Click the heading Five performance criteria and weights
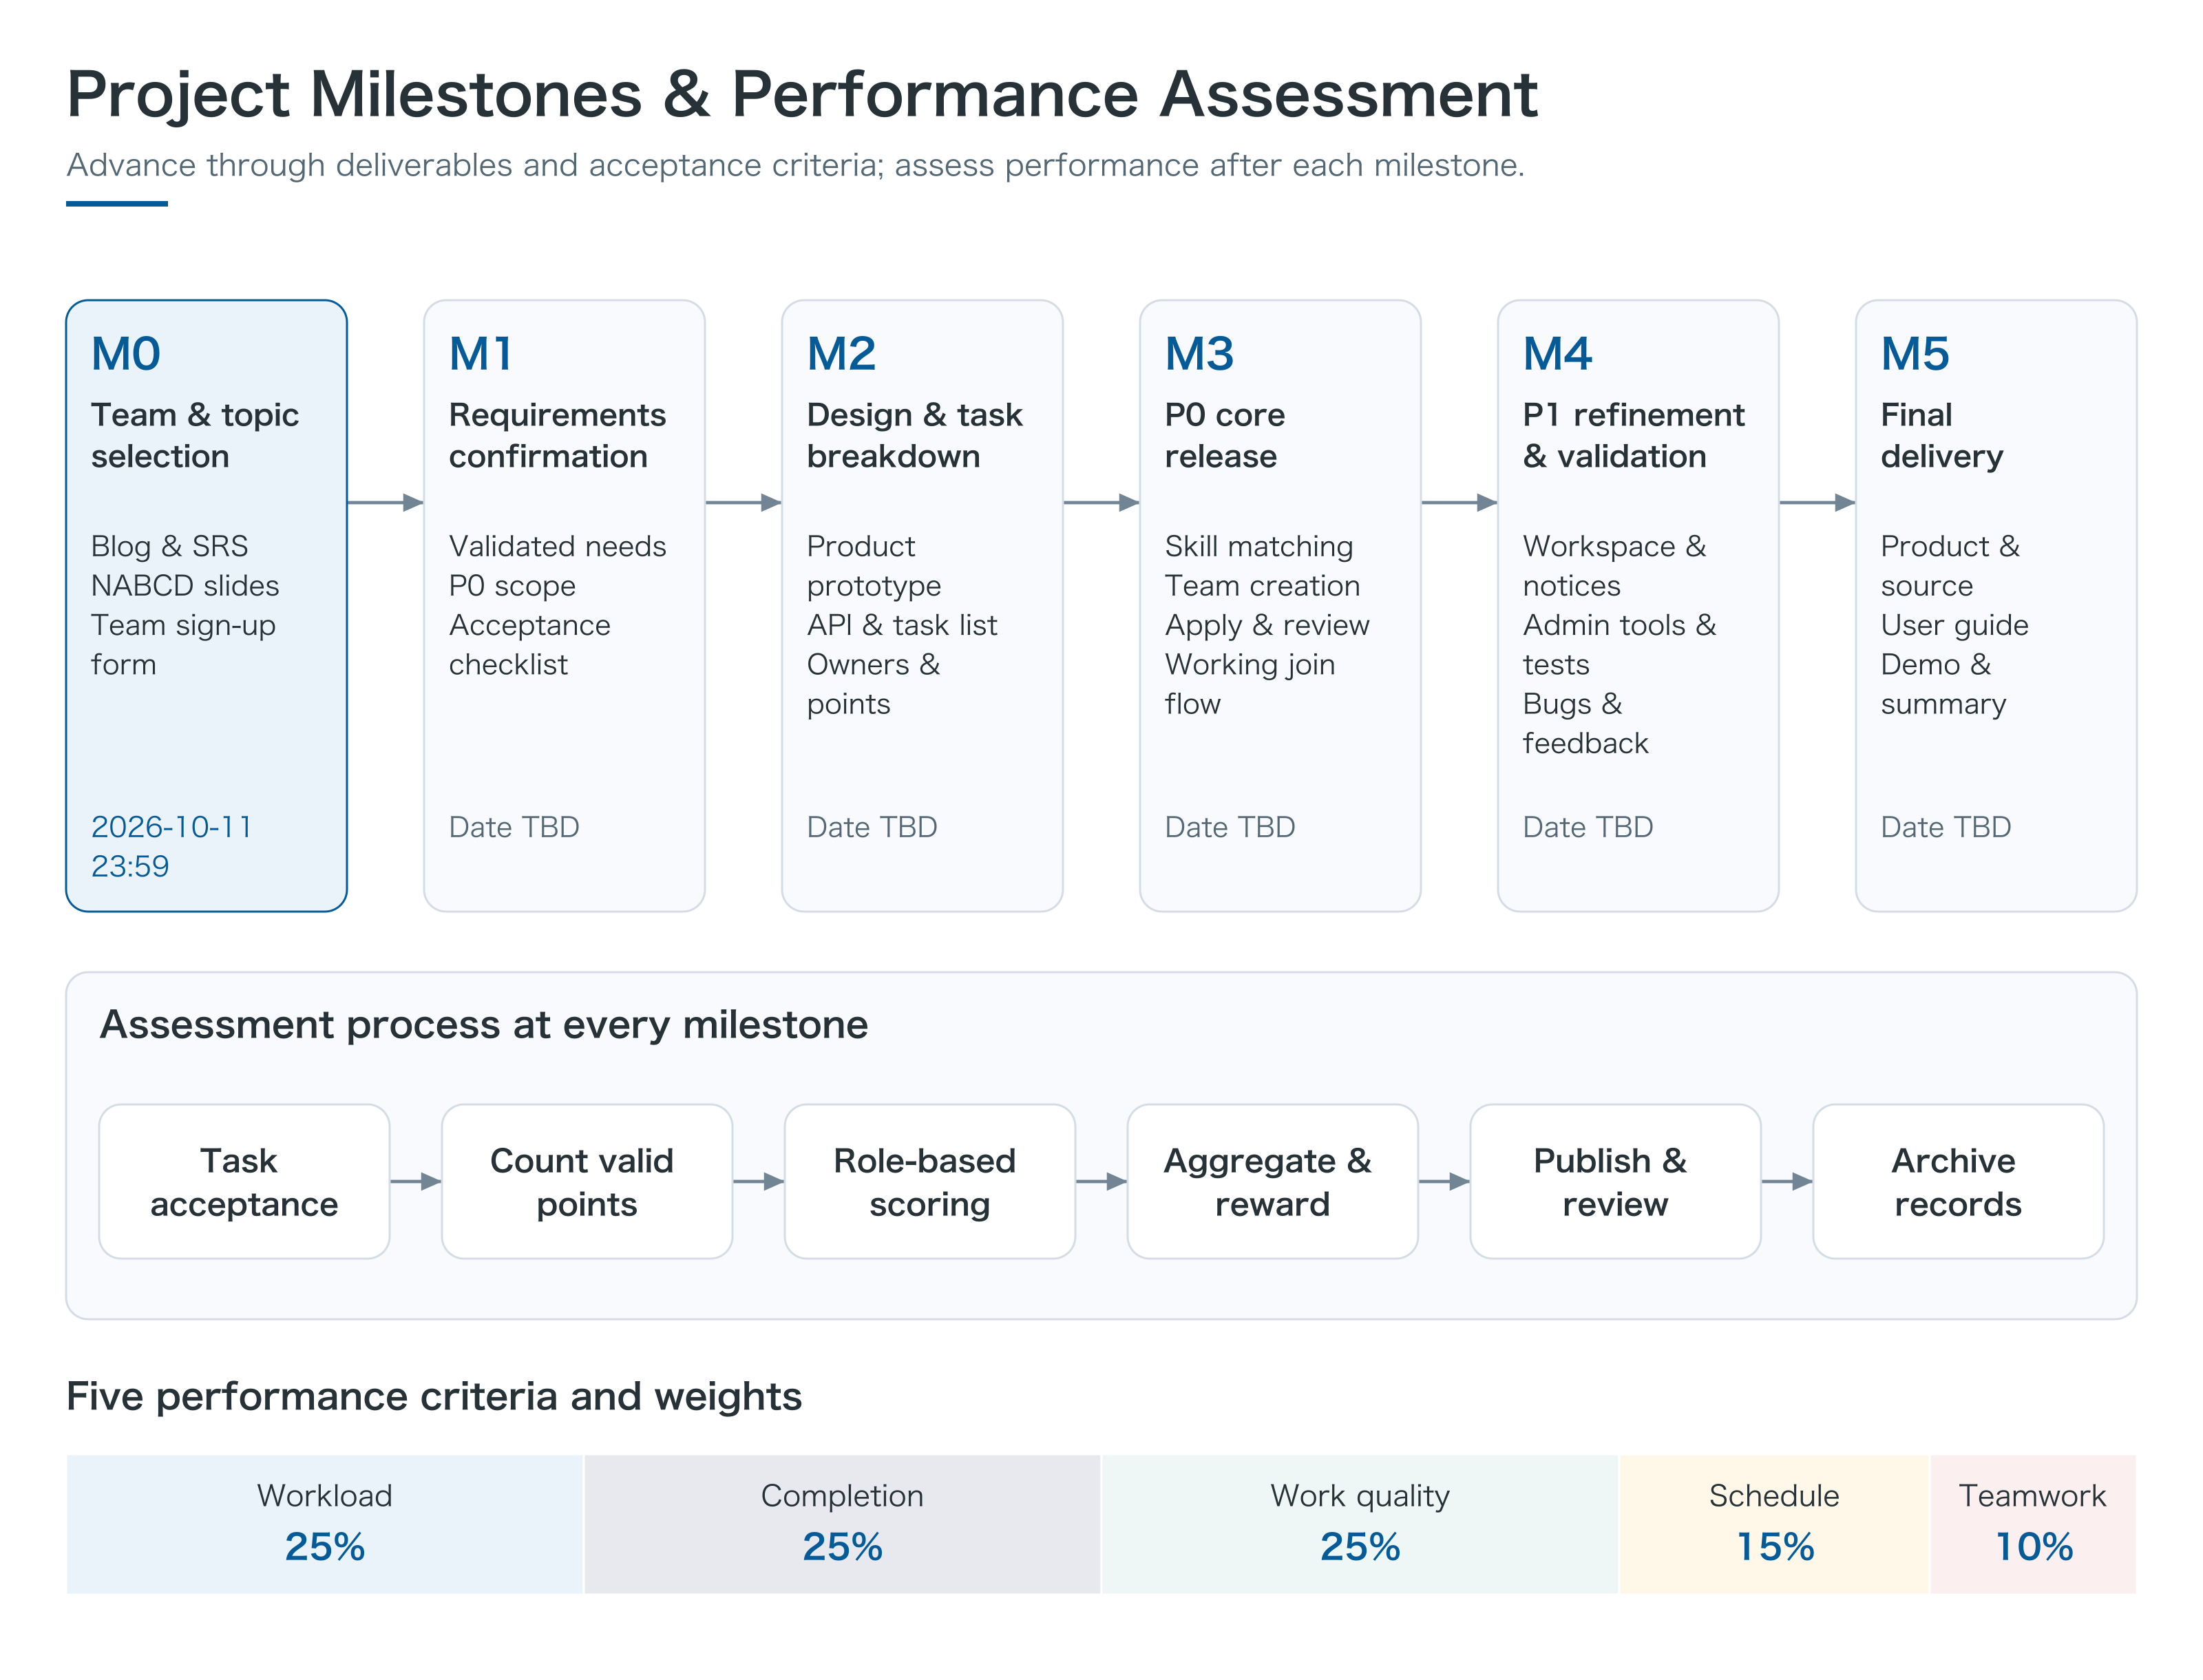This screenshot has width=2203, height=1680. 434,1396
